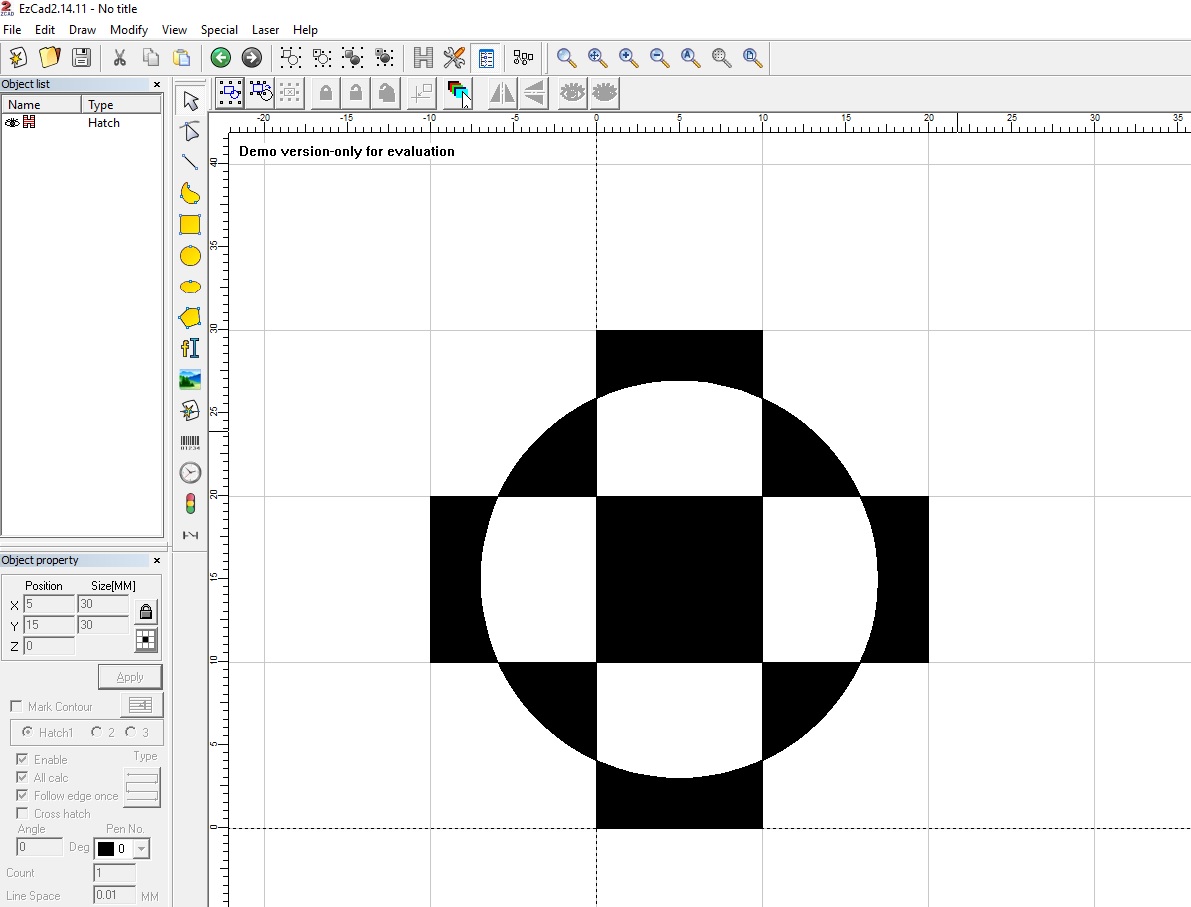Close the Object list panel

point(156,84)
